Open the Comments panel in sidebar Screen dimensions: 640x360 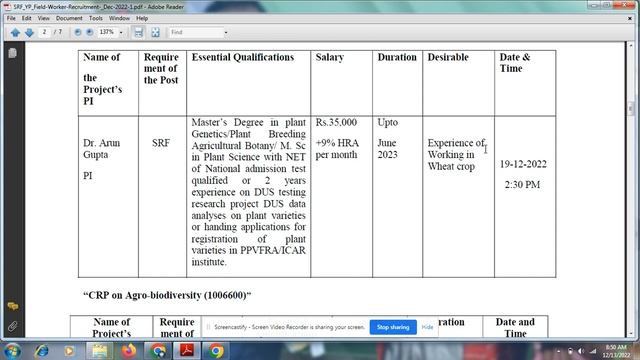[x=12, y=306]
